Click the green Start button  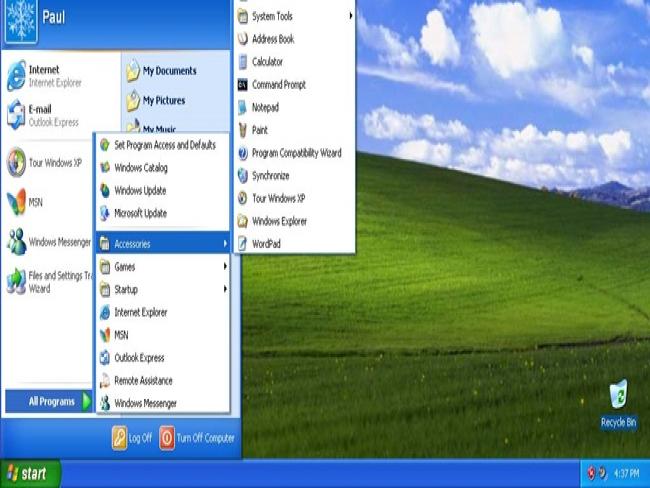[30, 473]
